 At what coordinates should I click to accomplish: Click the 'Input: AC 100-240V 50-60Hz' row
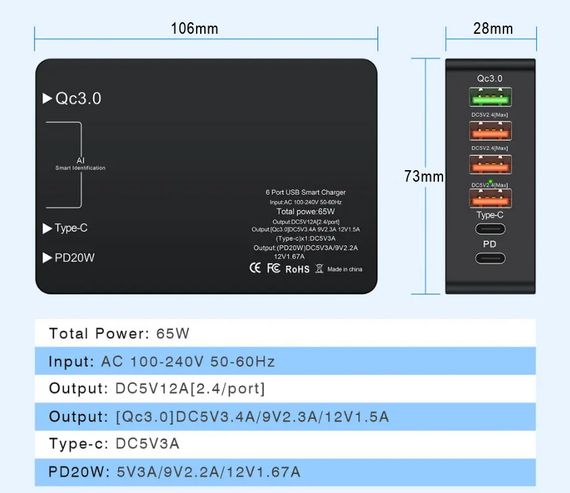click(285, 361)
